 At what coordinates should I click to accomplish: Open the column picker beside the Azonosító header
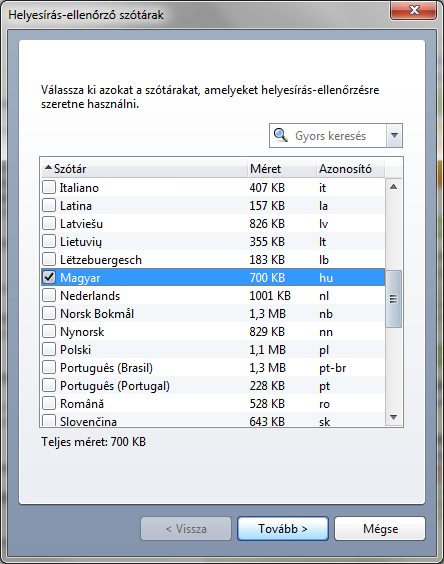(394, 169)
